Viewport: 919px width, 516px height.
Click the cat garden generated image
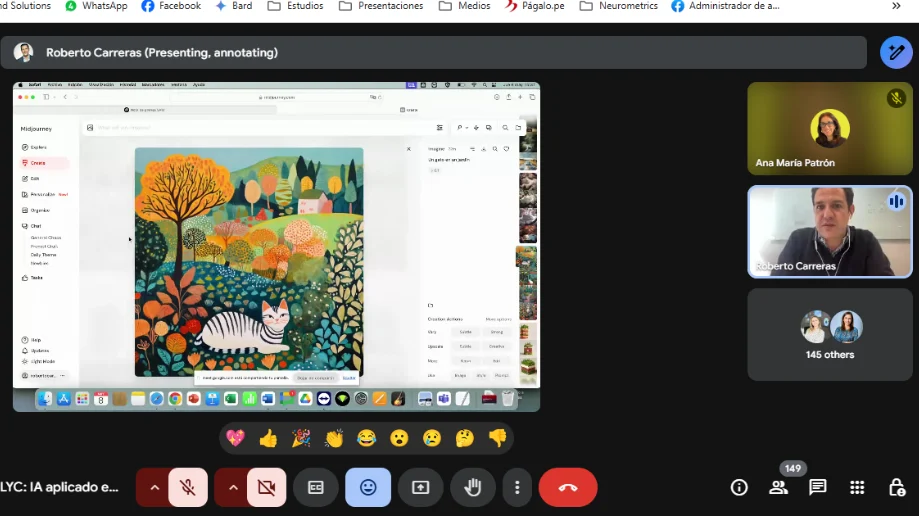(249, 262)
